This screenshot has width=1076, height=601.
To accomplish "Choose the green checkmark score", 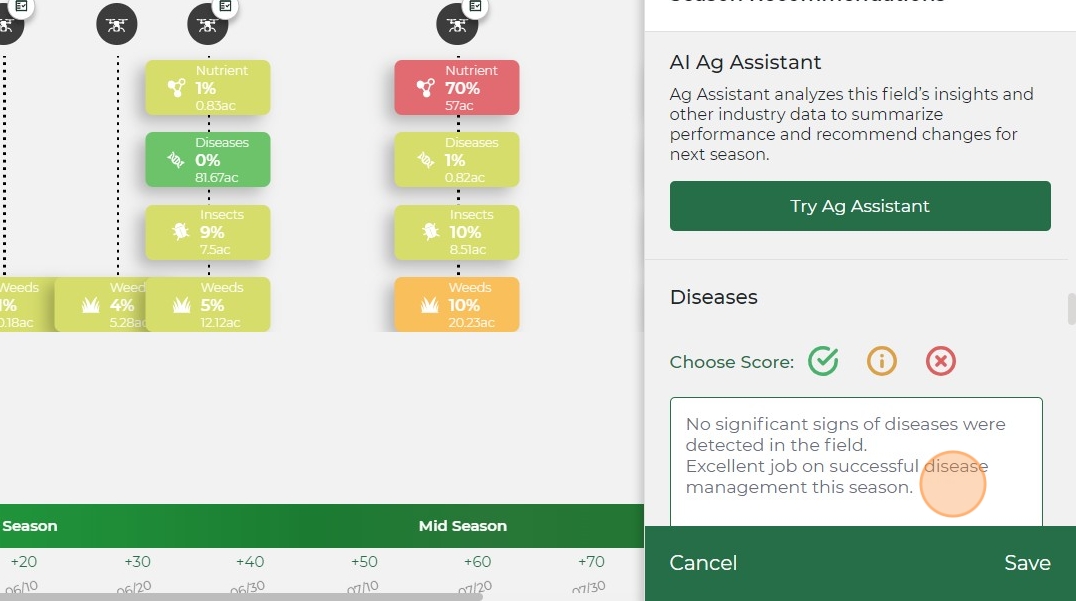I will point(823,361).
